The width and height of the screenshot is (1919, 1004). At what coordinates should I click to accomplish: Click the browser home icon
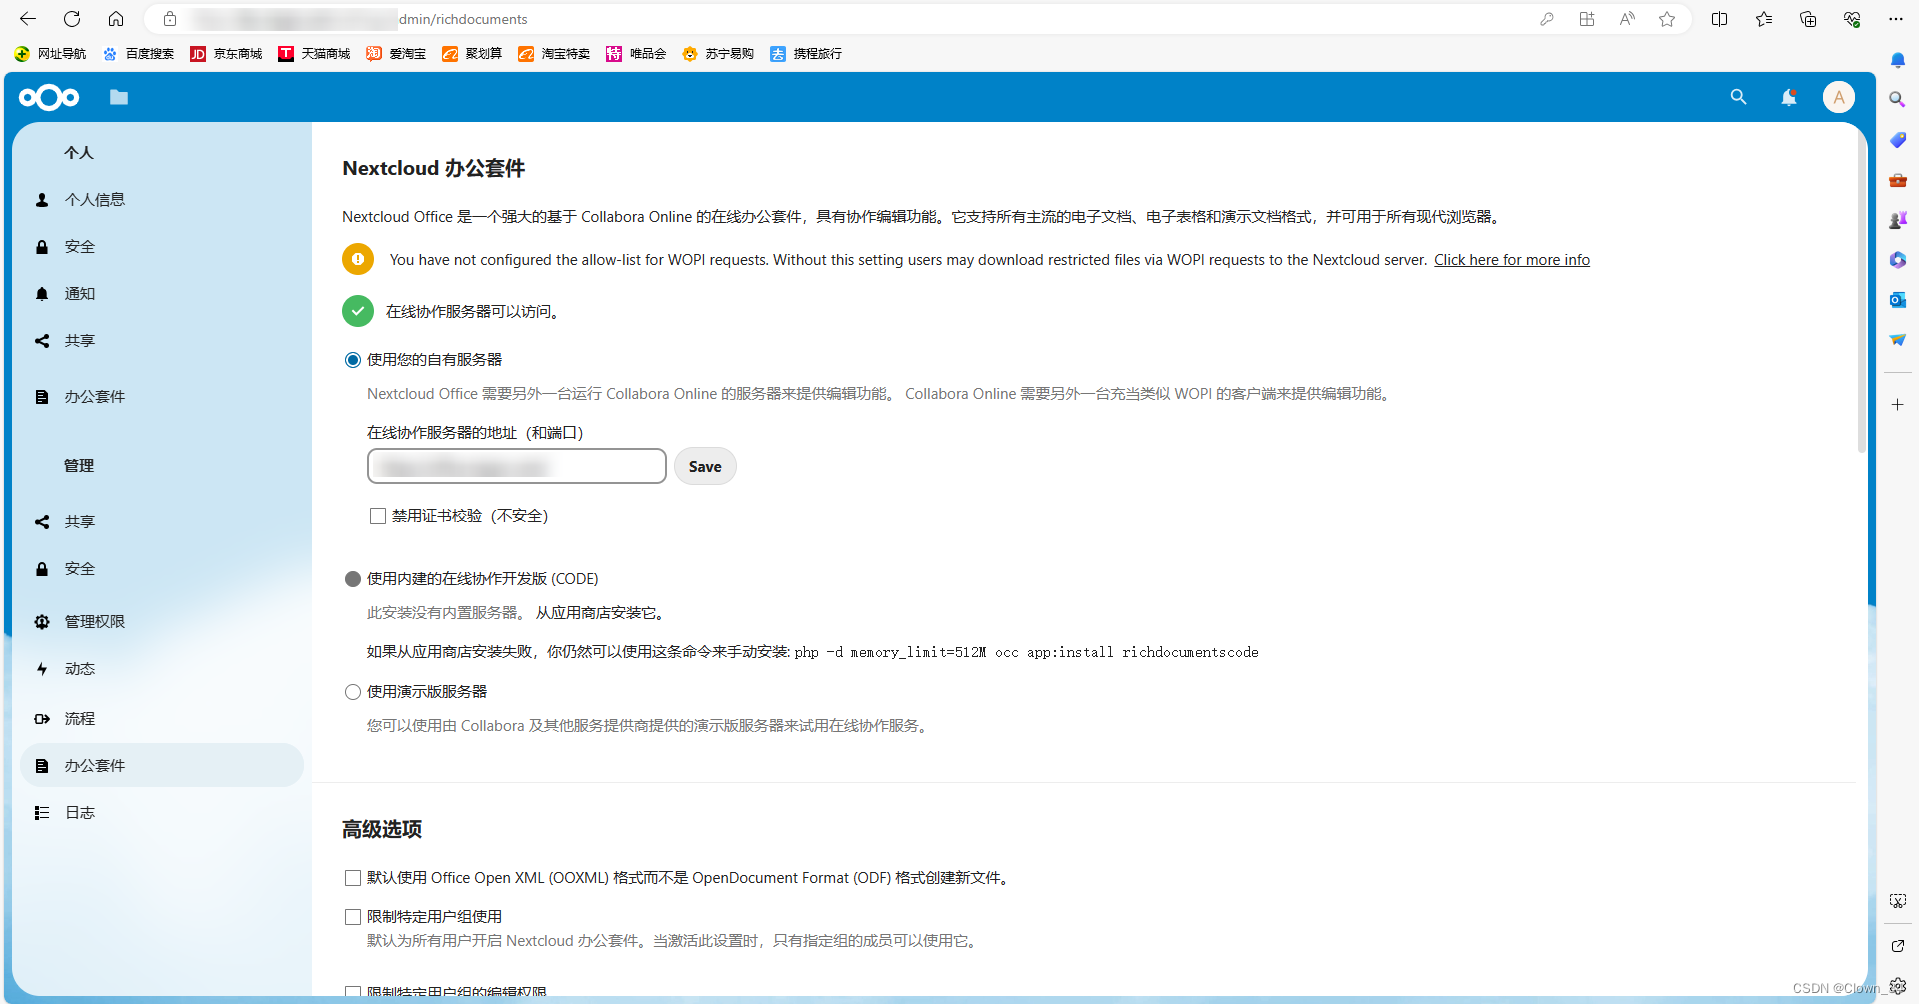116,19
